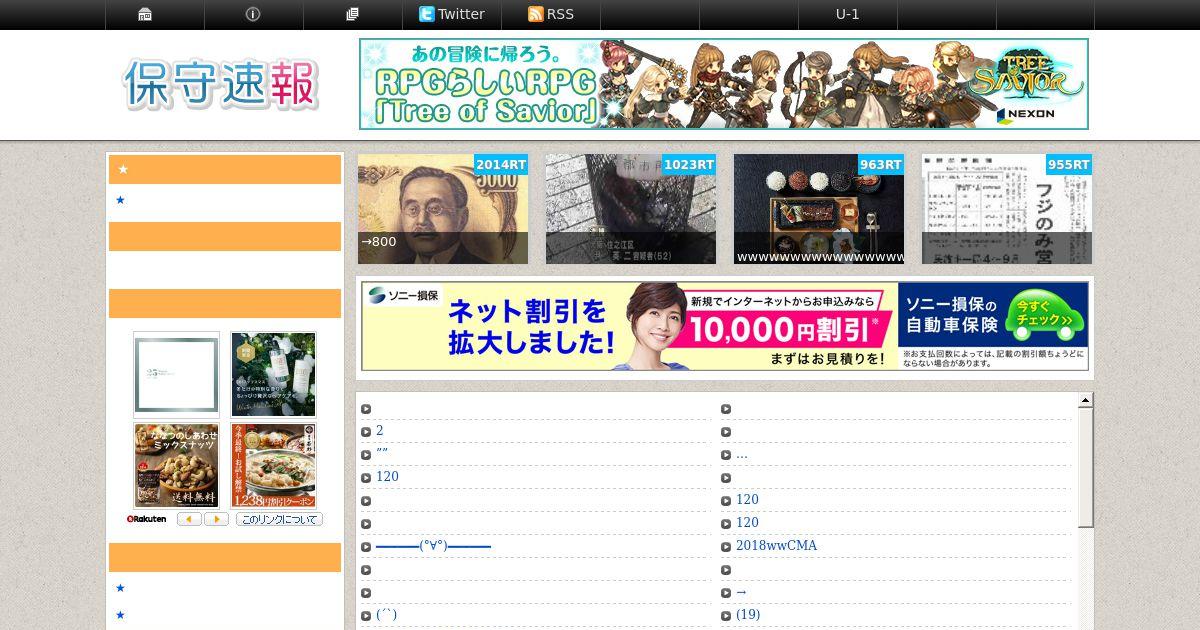Image resolution: width=1200 pixels, height=630 pixels.
Task: Open the 2018wwCMA article link
Action: pos(776,546)
